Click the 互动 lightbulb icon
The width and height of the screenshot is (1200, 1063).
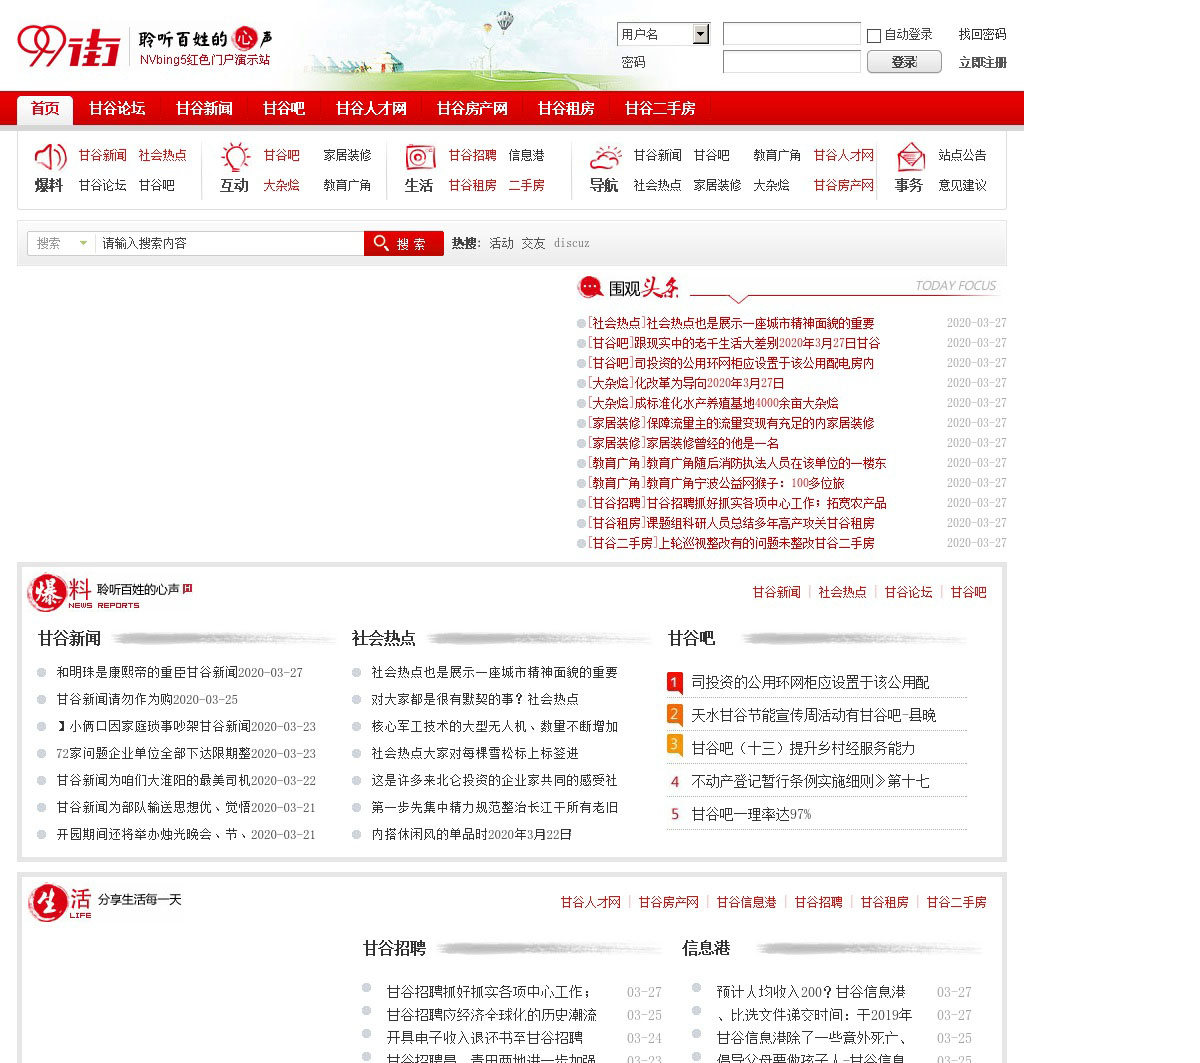pos(235,157)
